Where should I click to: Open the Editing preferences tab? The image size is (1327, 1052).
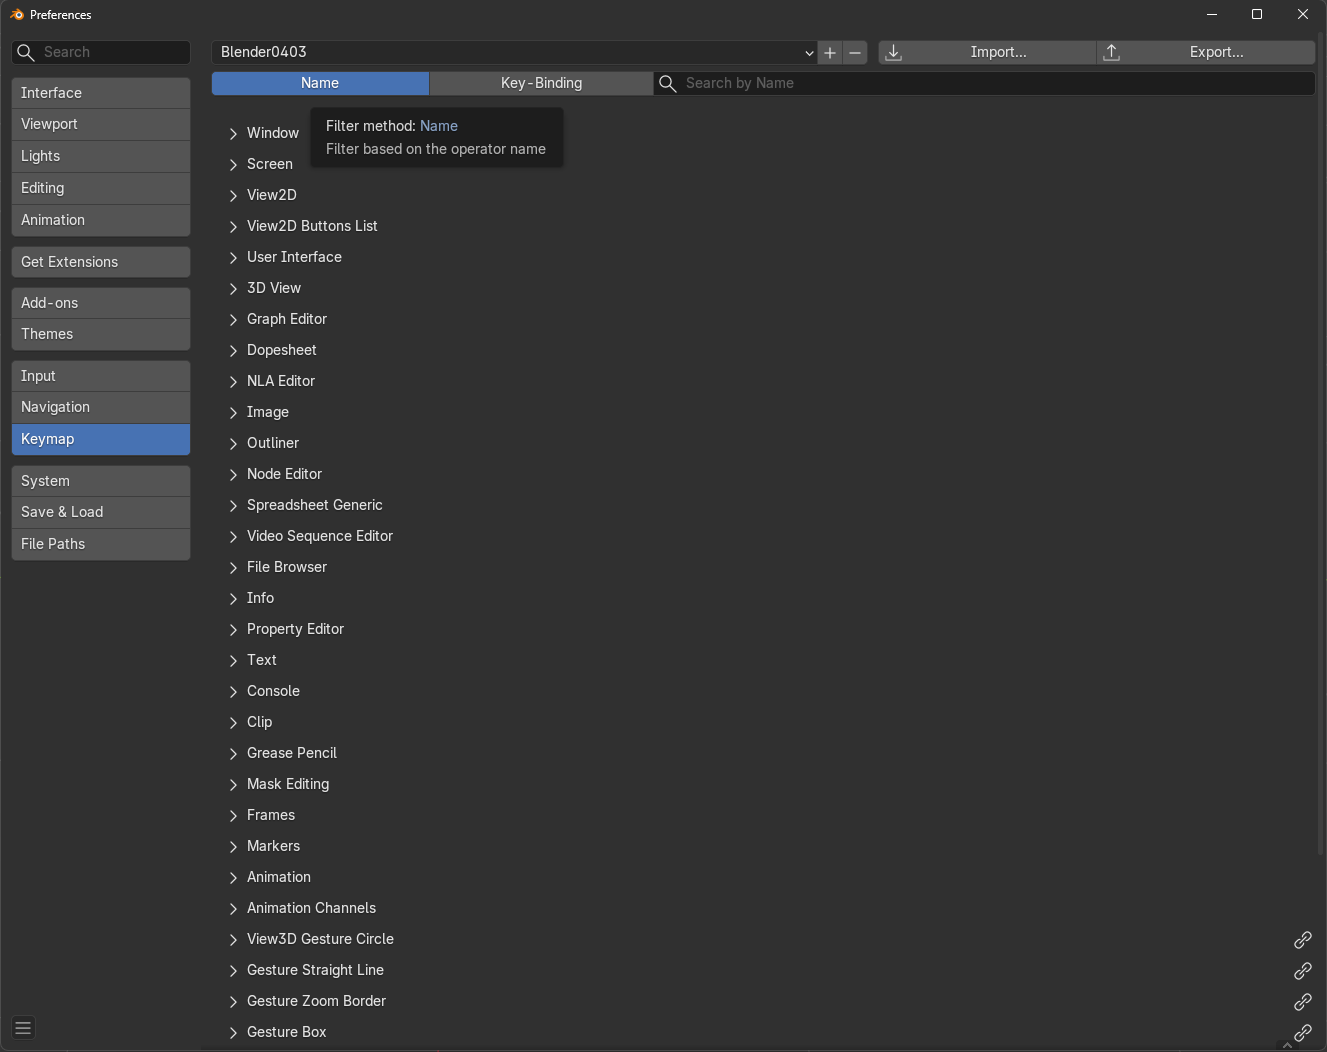tap(101, 188)
